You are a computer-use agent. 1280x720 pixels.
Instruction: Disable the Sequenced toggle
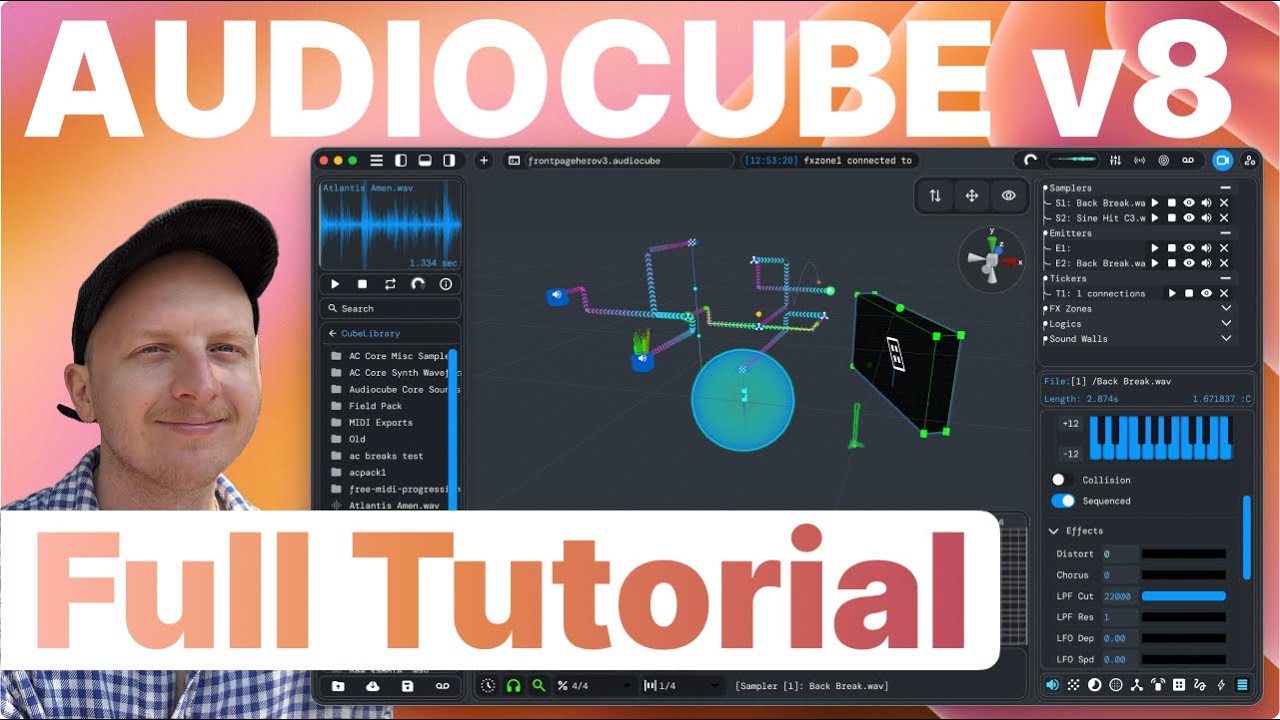pos(1062,501)
